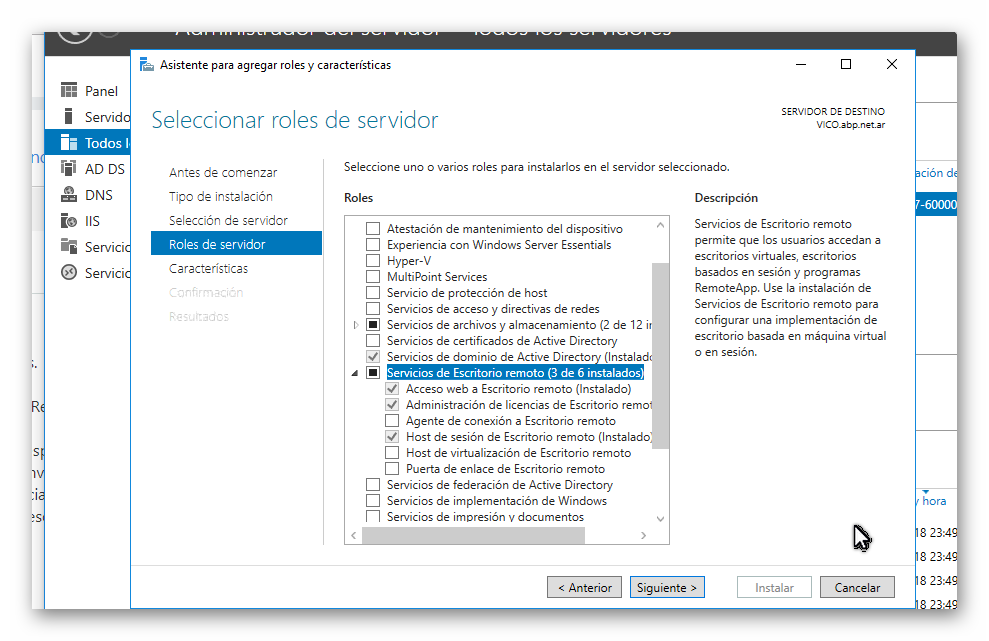The image size is (989, 641).
Task: Expand Servicios de archivos y almacenamiento node
Action: [x=356, y=325]
